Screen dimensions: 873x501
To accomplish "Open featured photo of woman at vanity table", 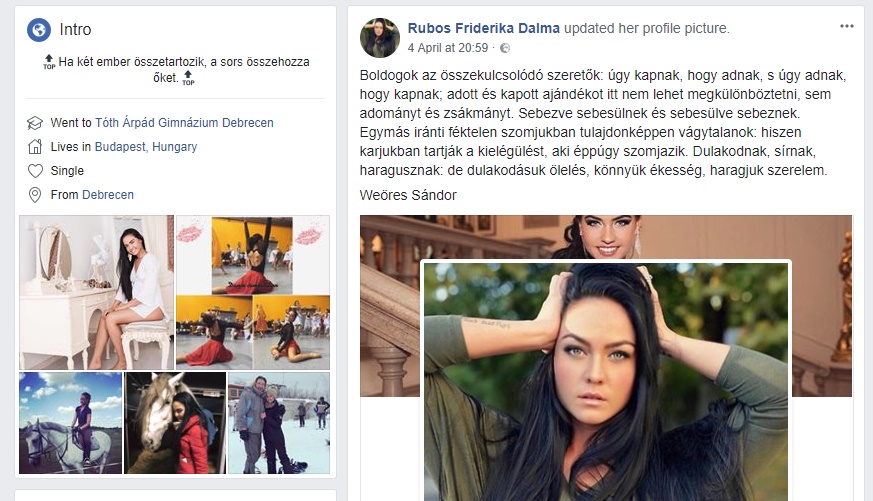I will [97, 293].
